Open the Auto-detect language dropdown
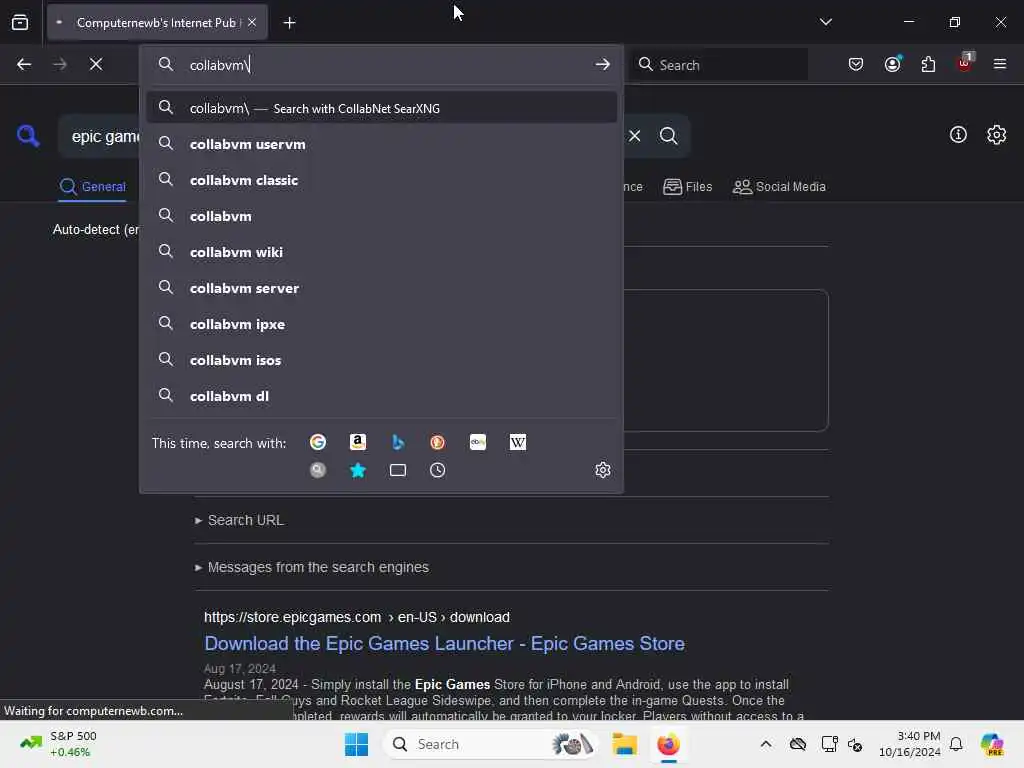Viewport: 1024px width, 768px height. pos(96,230)
